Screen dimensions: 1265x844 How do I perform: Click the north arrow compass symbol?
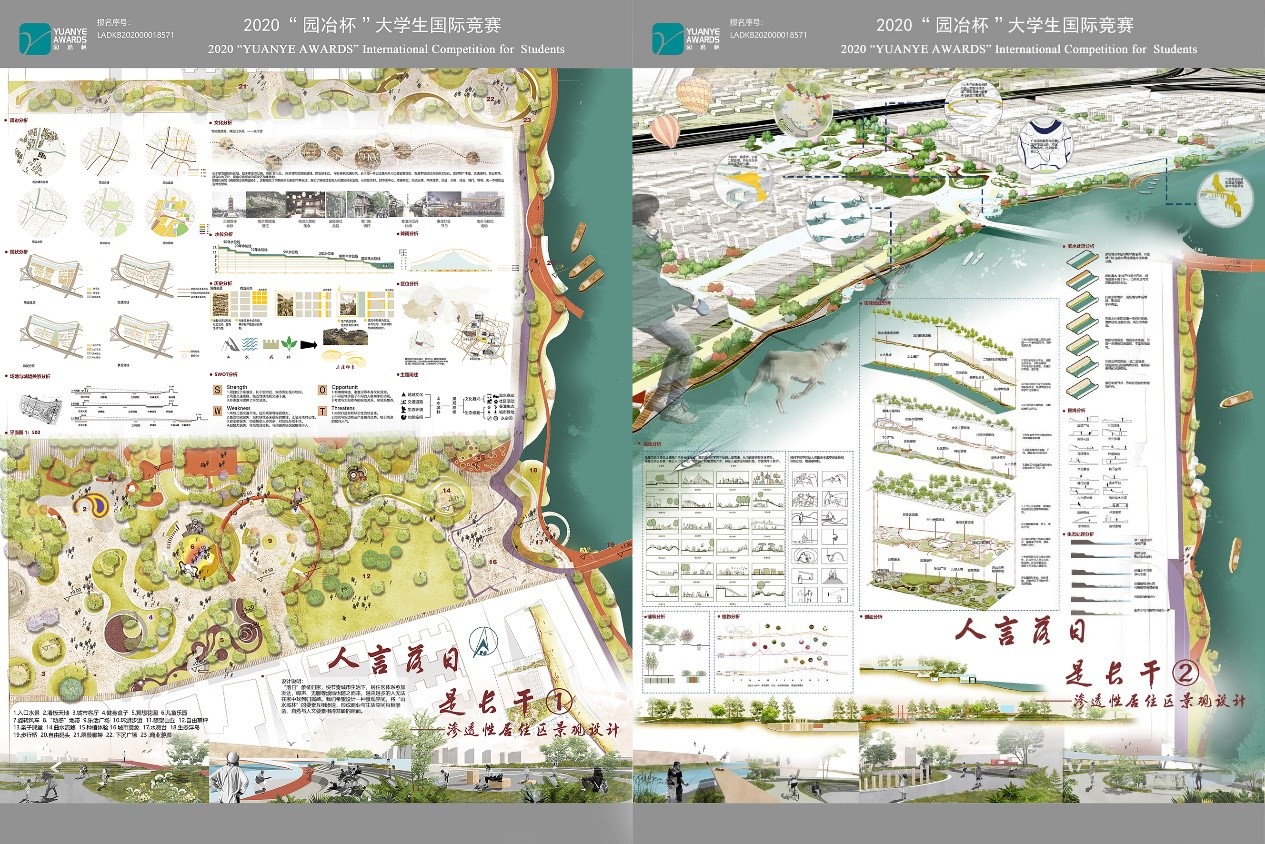tap(480, 638)
